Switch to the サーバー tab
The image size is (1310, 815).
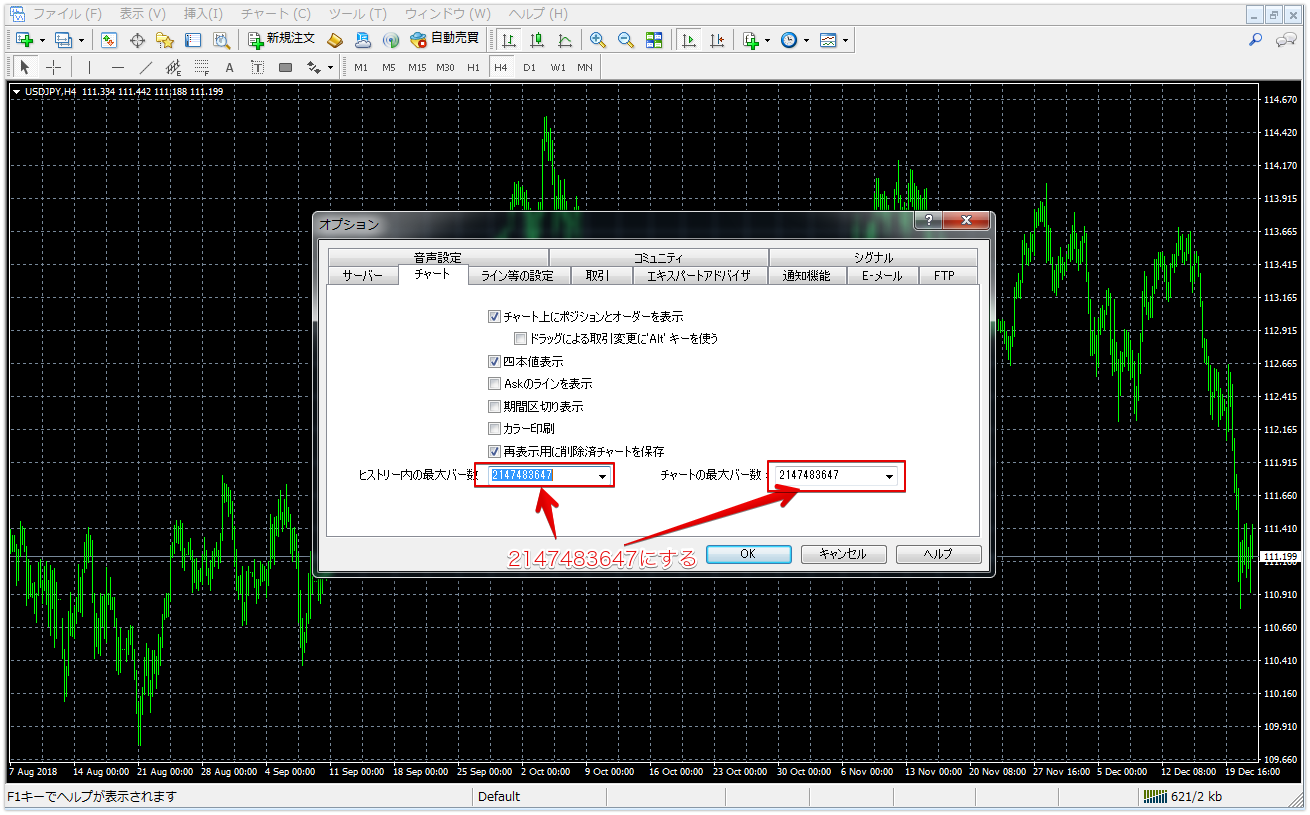362,275
